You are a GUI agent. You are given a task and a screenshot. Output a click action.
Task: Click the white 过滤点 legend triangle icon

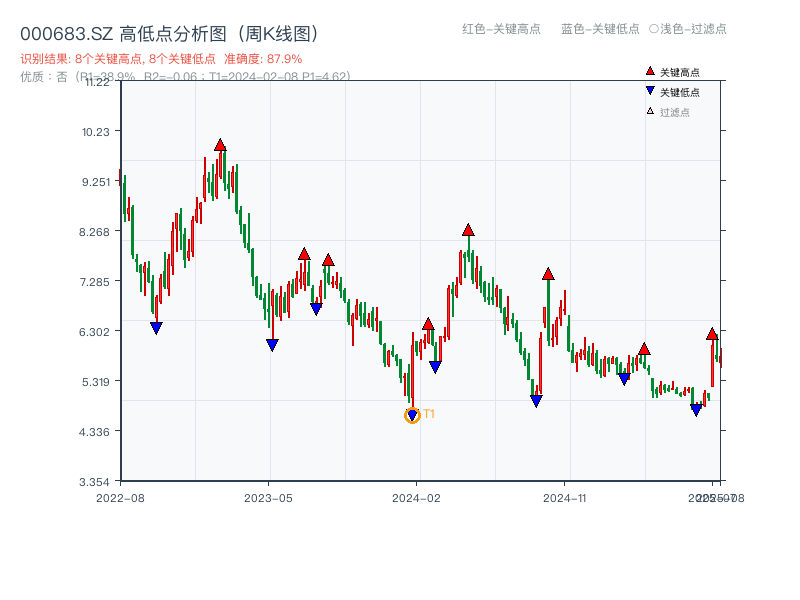point(650,111)
